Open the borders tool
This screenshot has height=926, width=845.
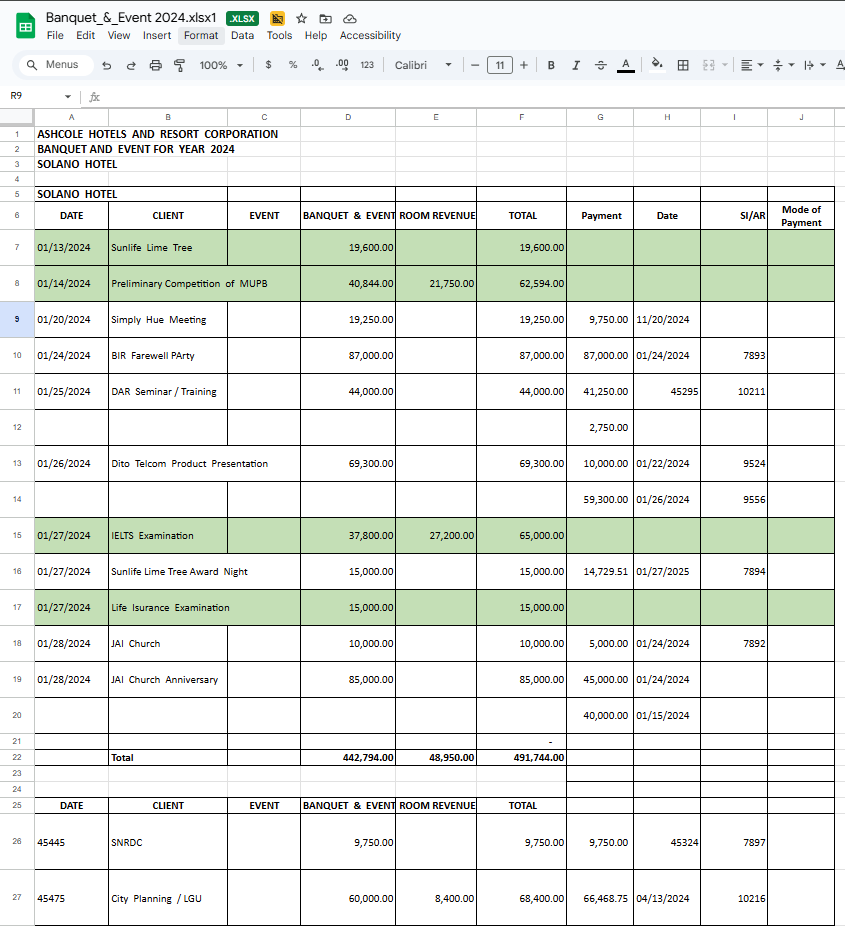683,65
